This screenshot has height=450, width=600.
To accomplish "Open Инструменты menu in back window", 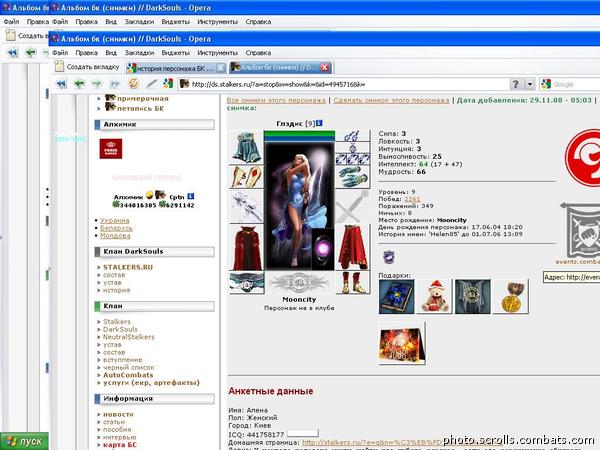I will 217,22.
